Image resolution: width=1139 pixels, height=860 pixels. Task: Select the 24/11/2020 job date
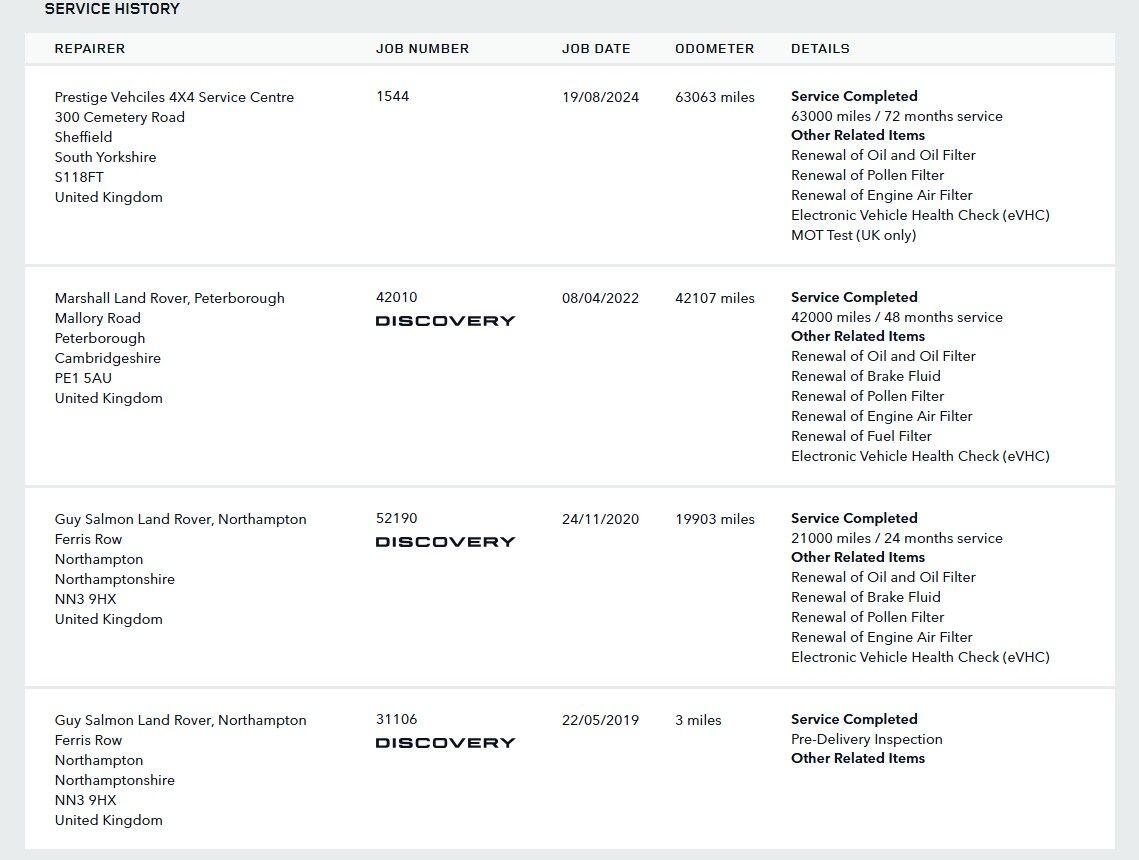point(600,519)
